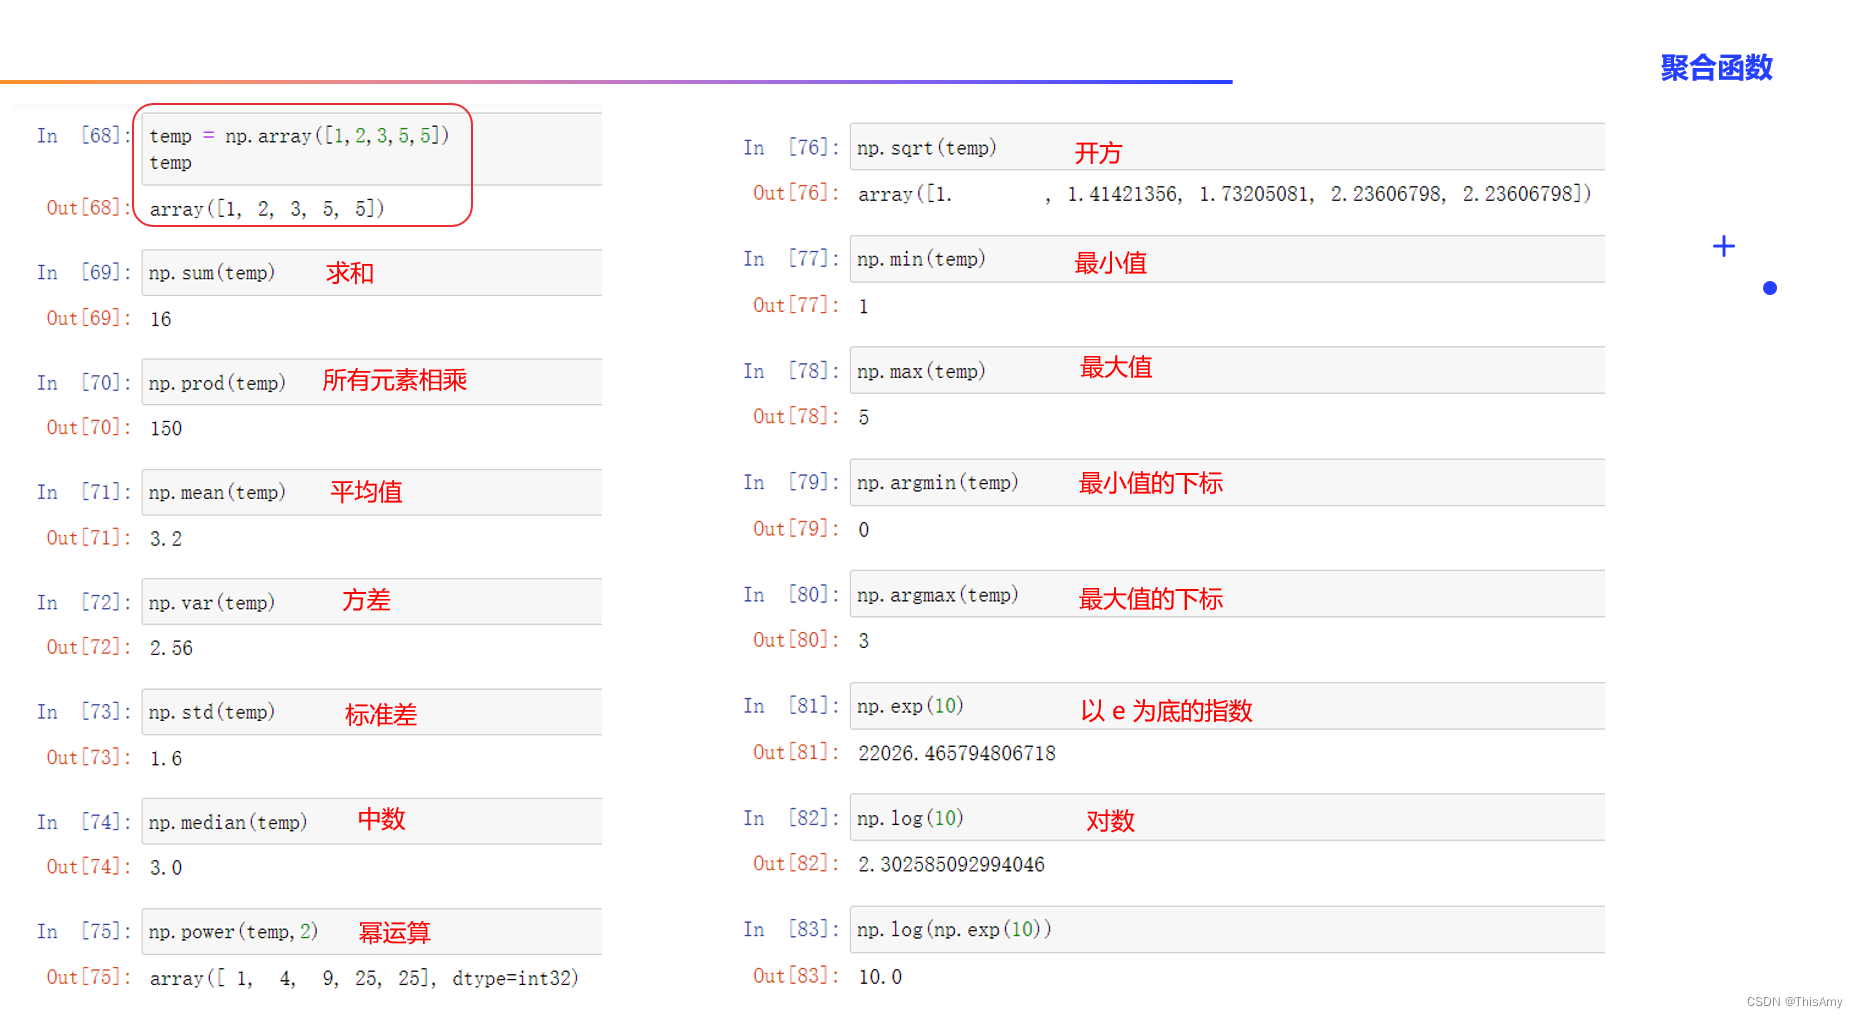Screen dimensions: 1858x1018
Task: Click the red annotation 所有元素相乘
Action: pyautogui.click(x=395, y=380)
